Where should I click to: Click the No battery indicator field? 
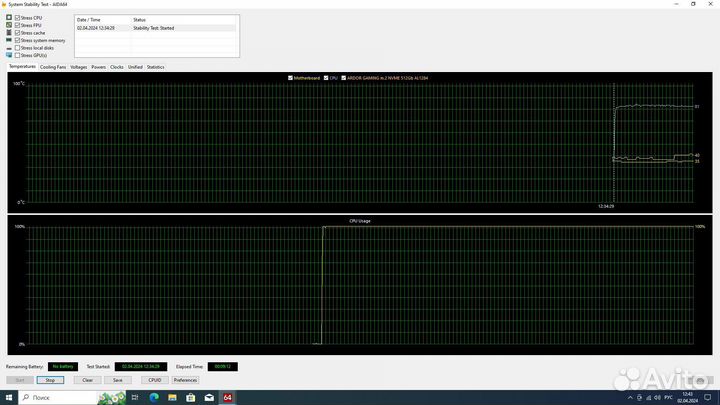coord(63,366)
